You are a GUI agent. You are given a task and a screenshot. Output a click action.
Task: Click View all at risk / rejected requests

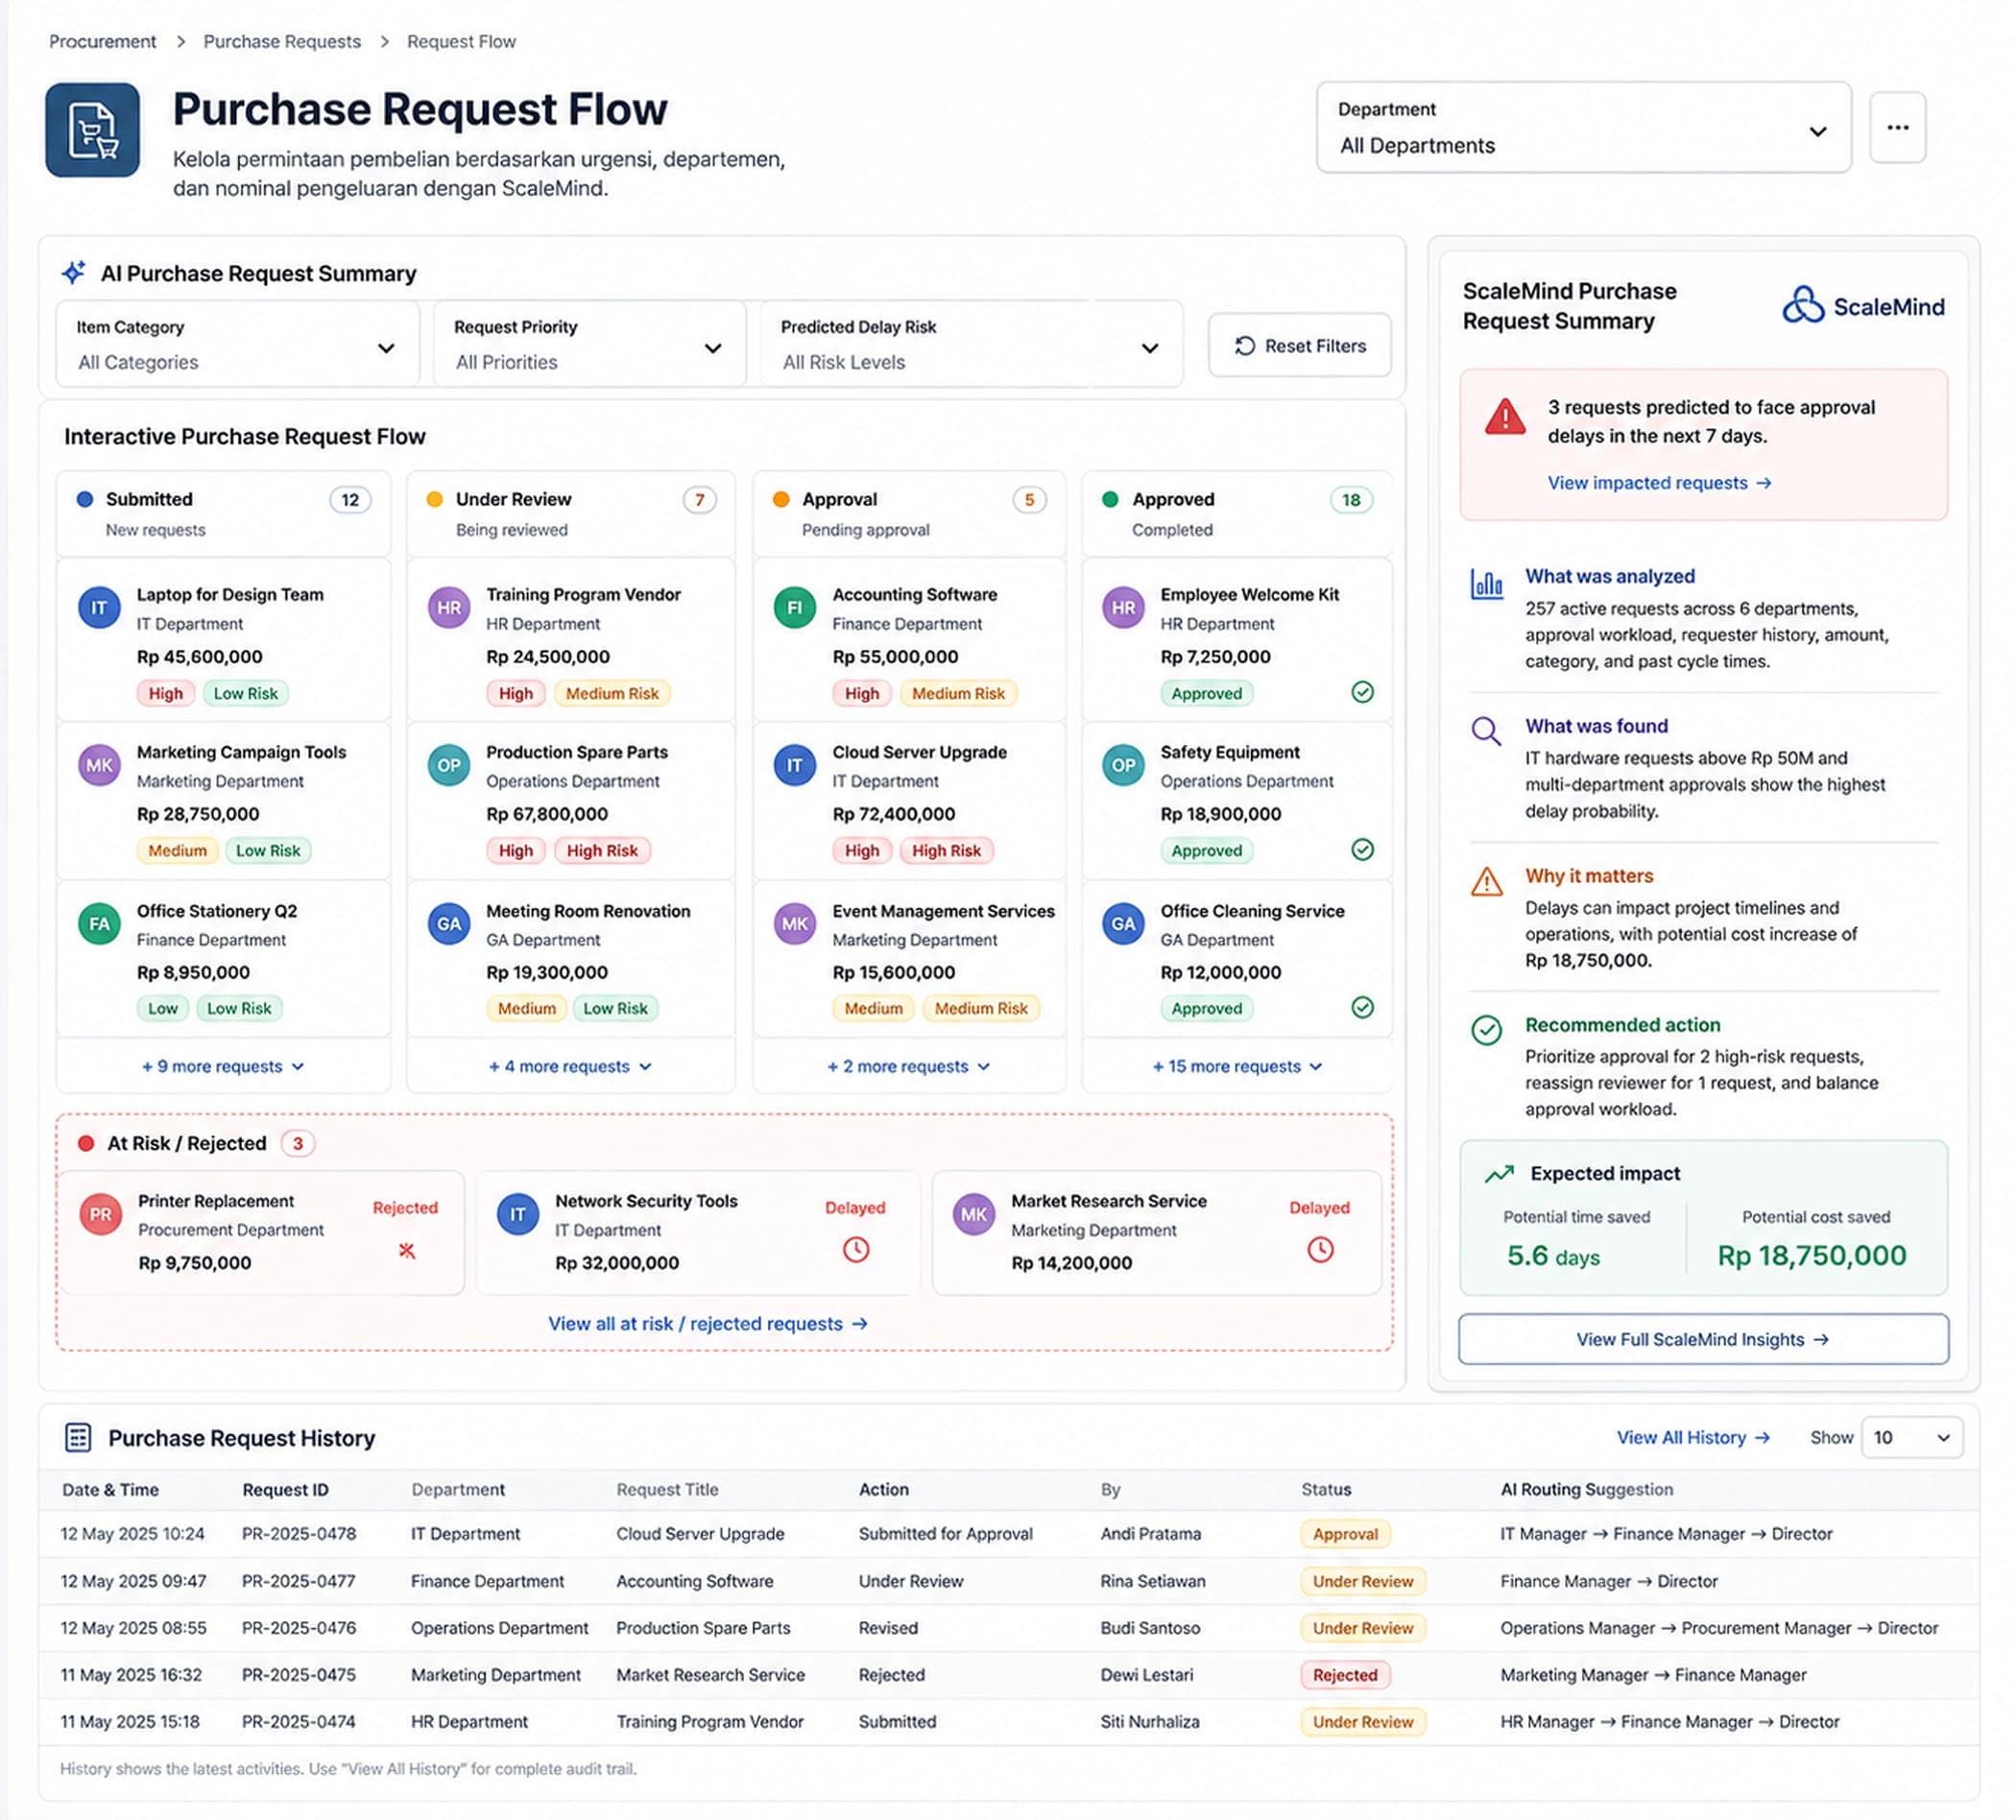point(708,1323)
